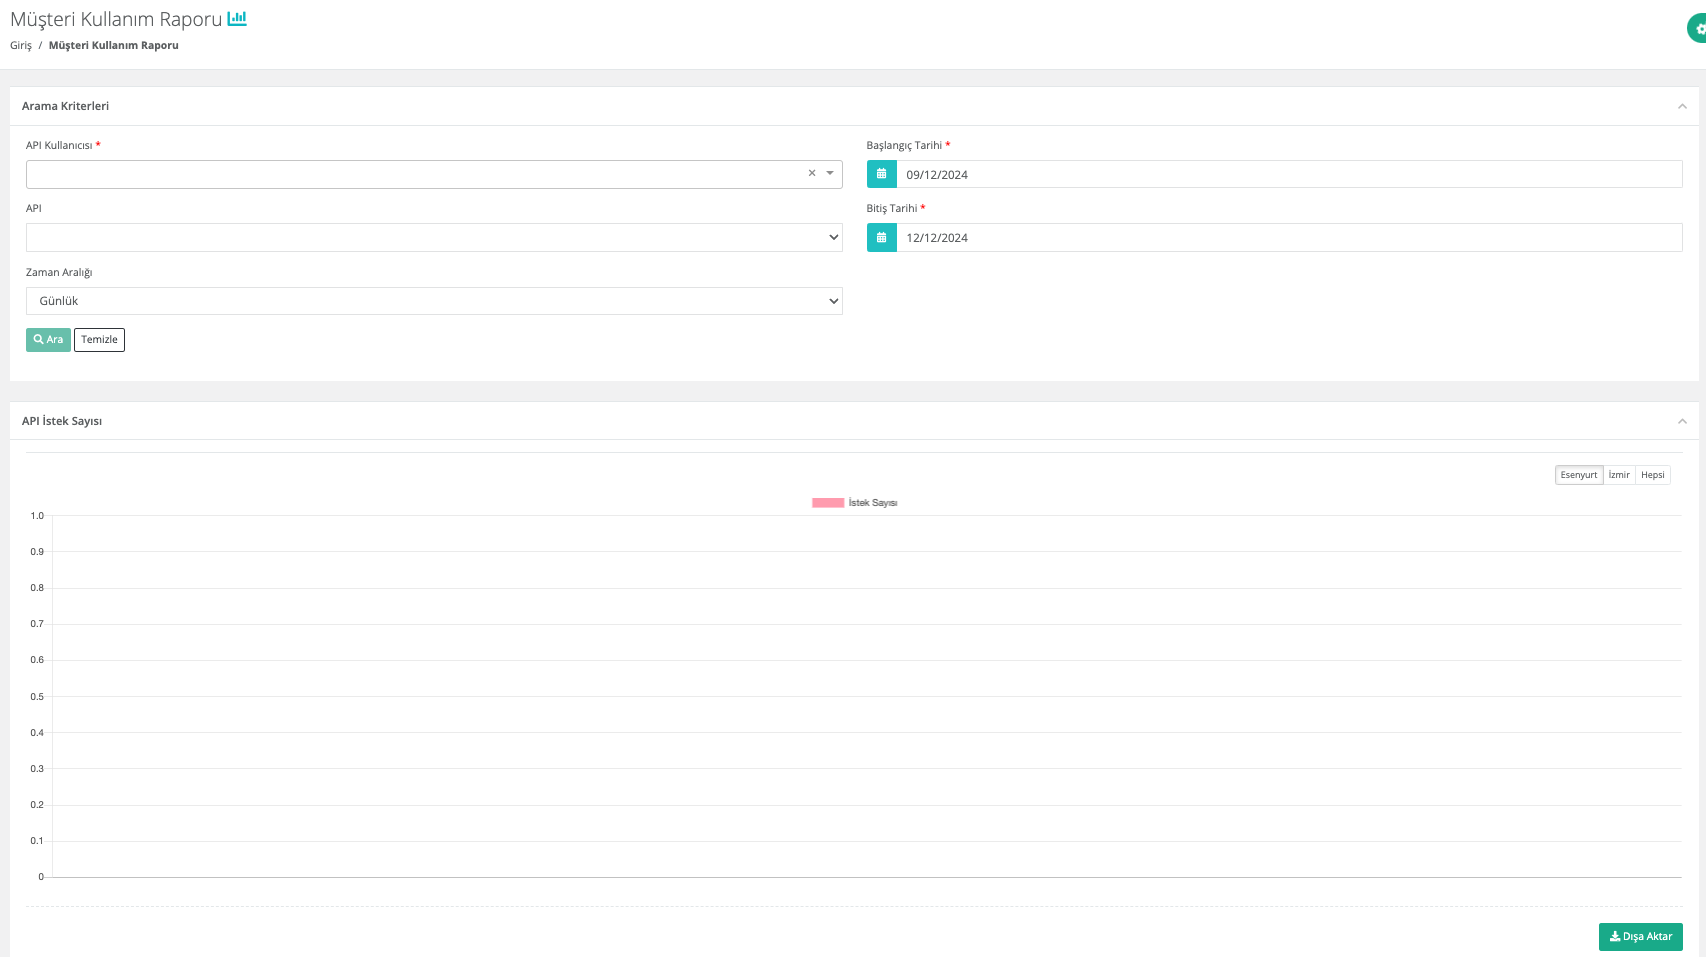Image resolution: width=1706 pixels, height=957 pixels.
Task: Select the Hepsi chart filter
Action: 1652,475
